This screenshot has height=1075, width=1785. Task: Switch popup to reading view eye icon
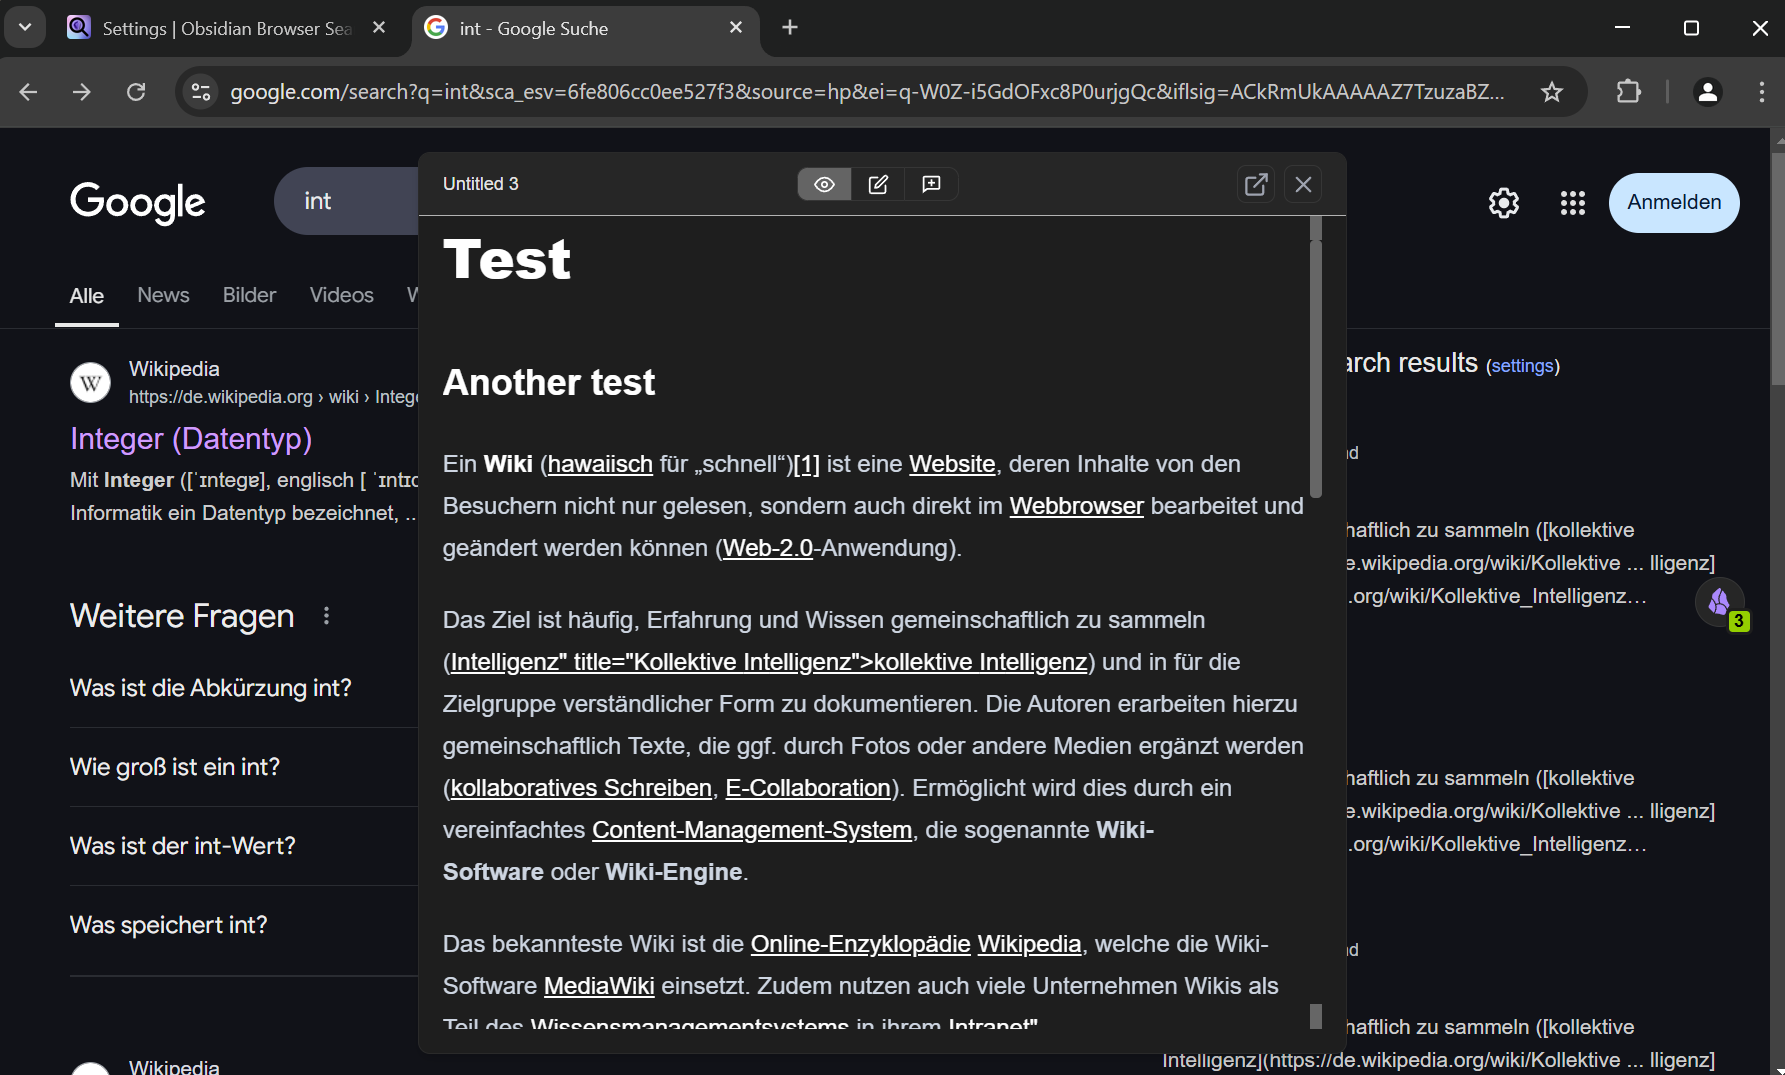pyautogui.click(x=824, y=184)
